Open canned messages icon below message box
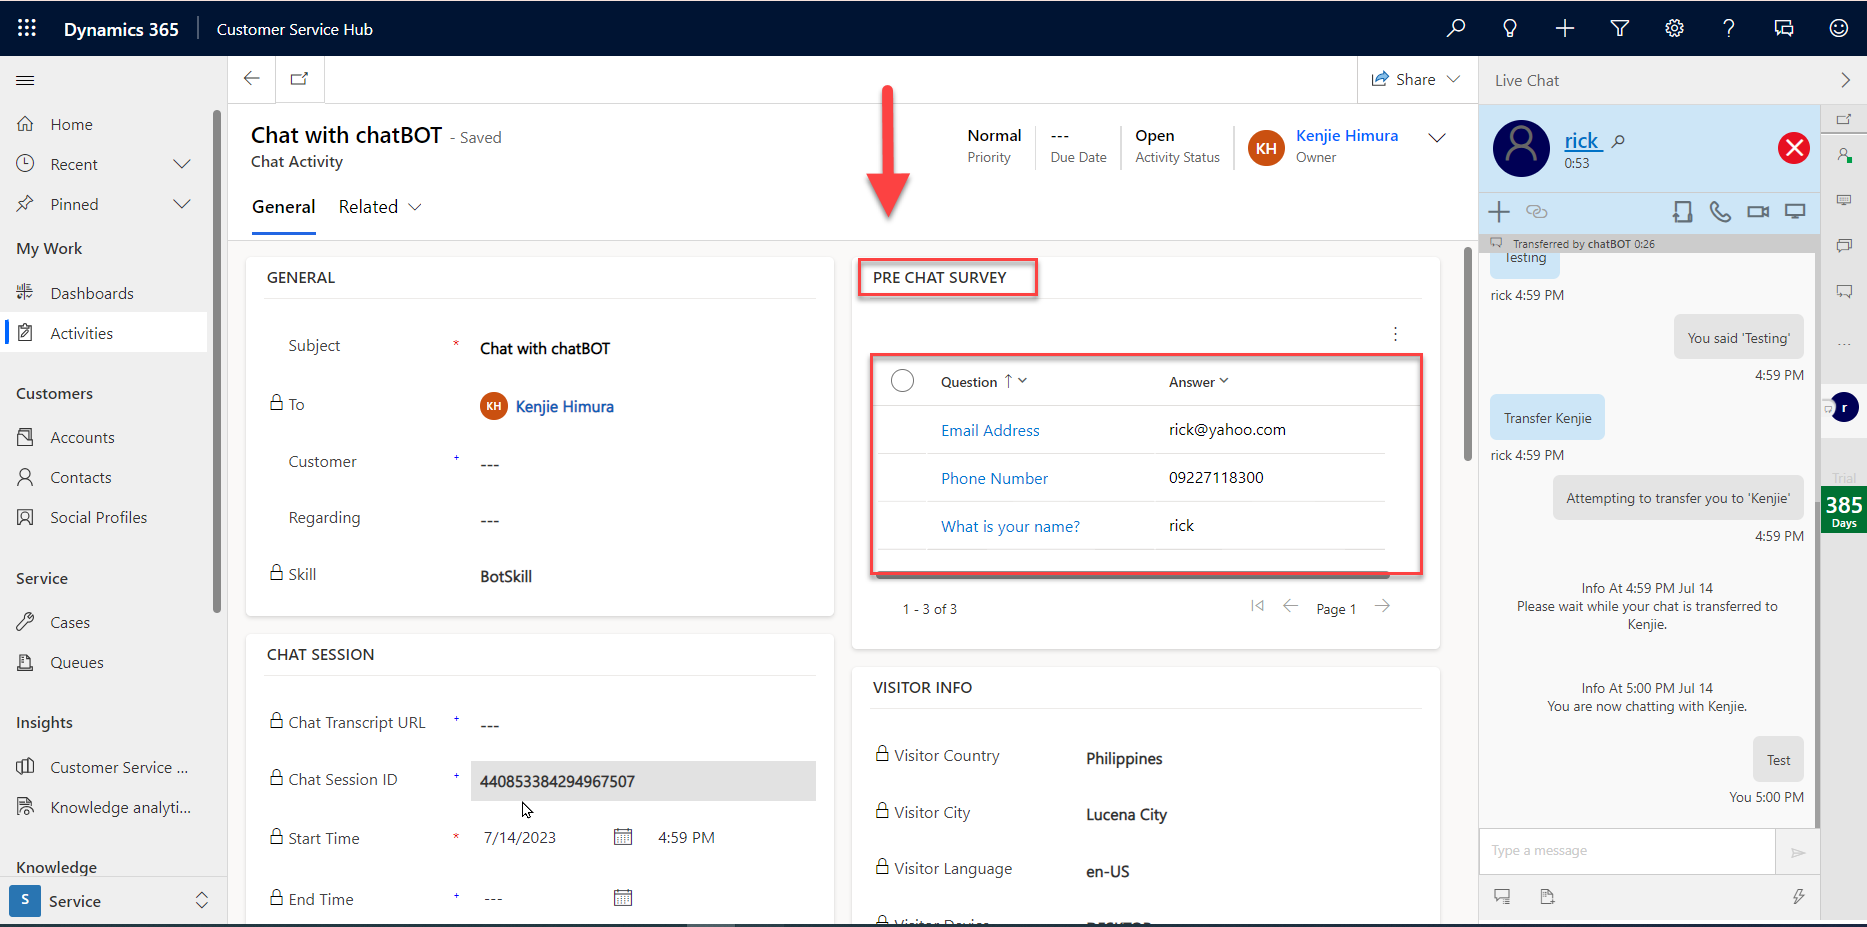The image size is (1867, 927). 1502,896
